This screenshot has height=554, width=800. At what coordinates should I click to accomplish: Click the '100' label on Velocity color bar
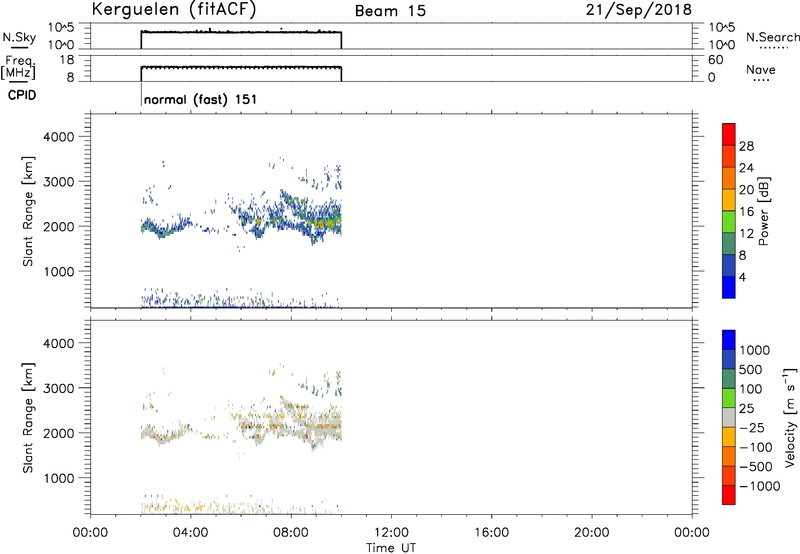[750, 389]
